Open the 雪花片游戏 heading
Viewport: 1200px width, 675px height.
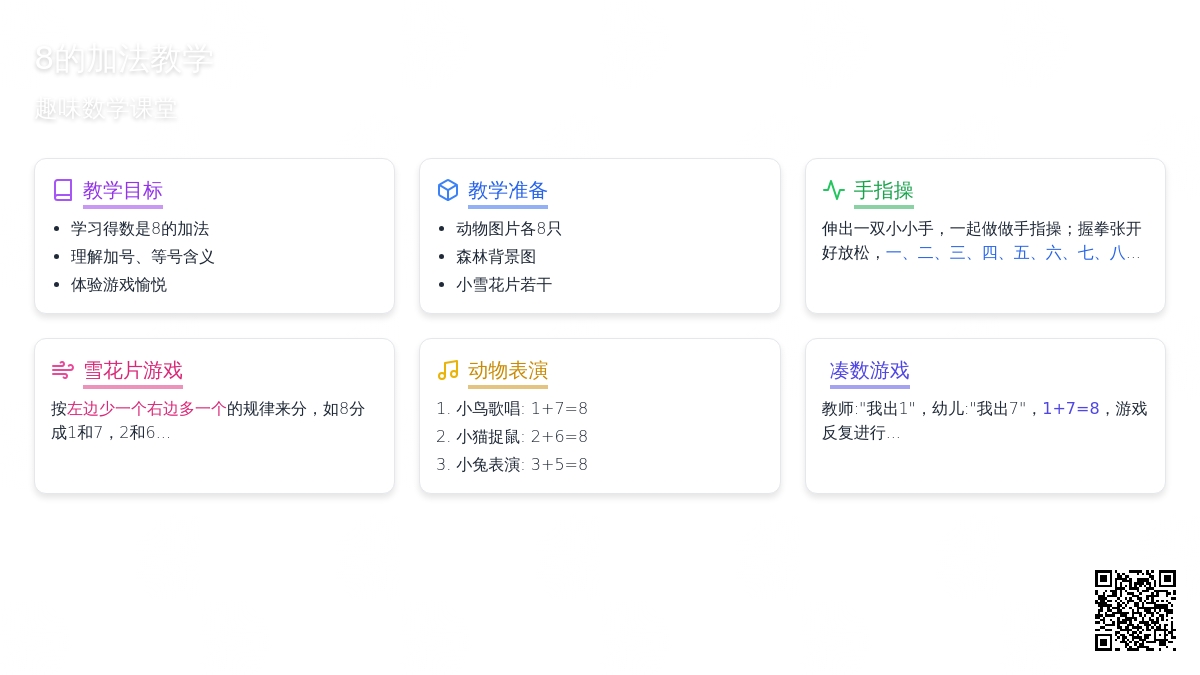coord(133,371)
